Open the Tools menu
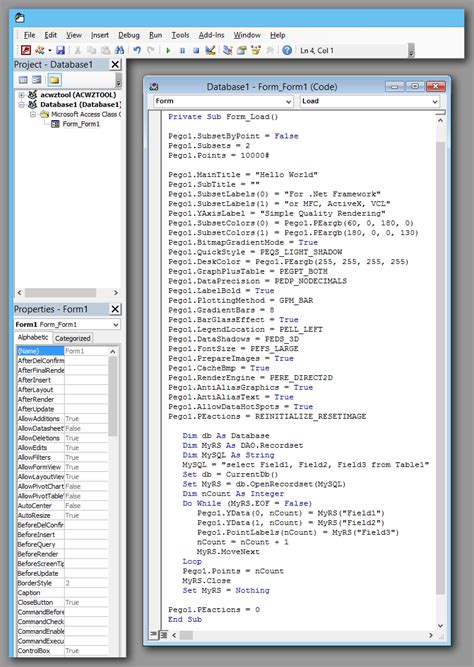474x667 pixels. click(180, 35)
